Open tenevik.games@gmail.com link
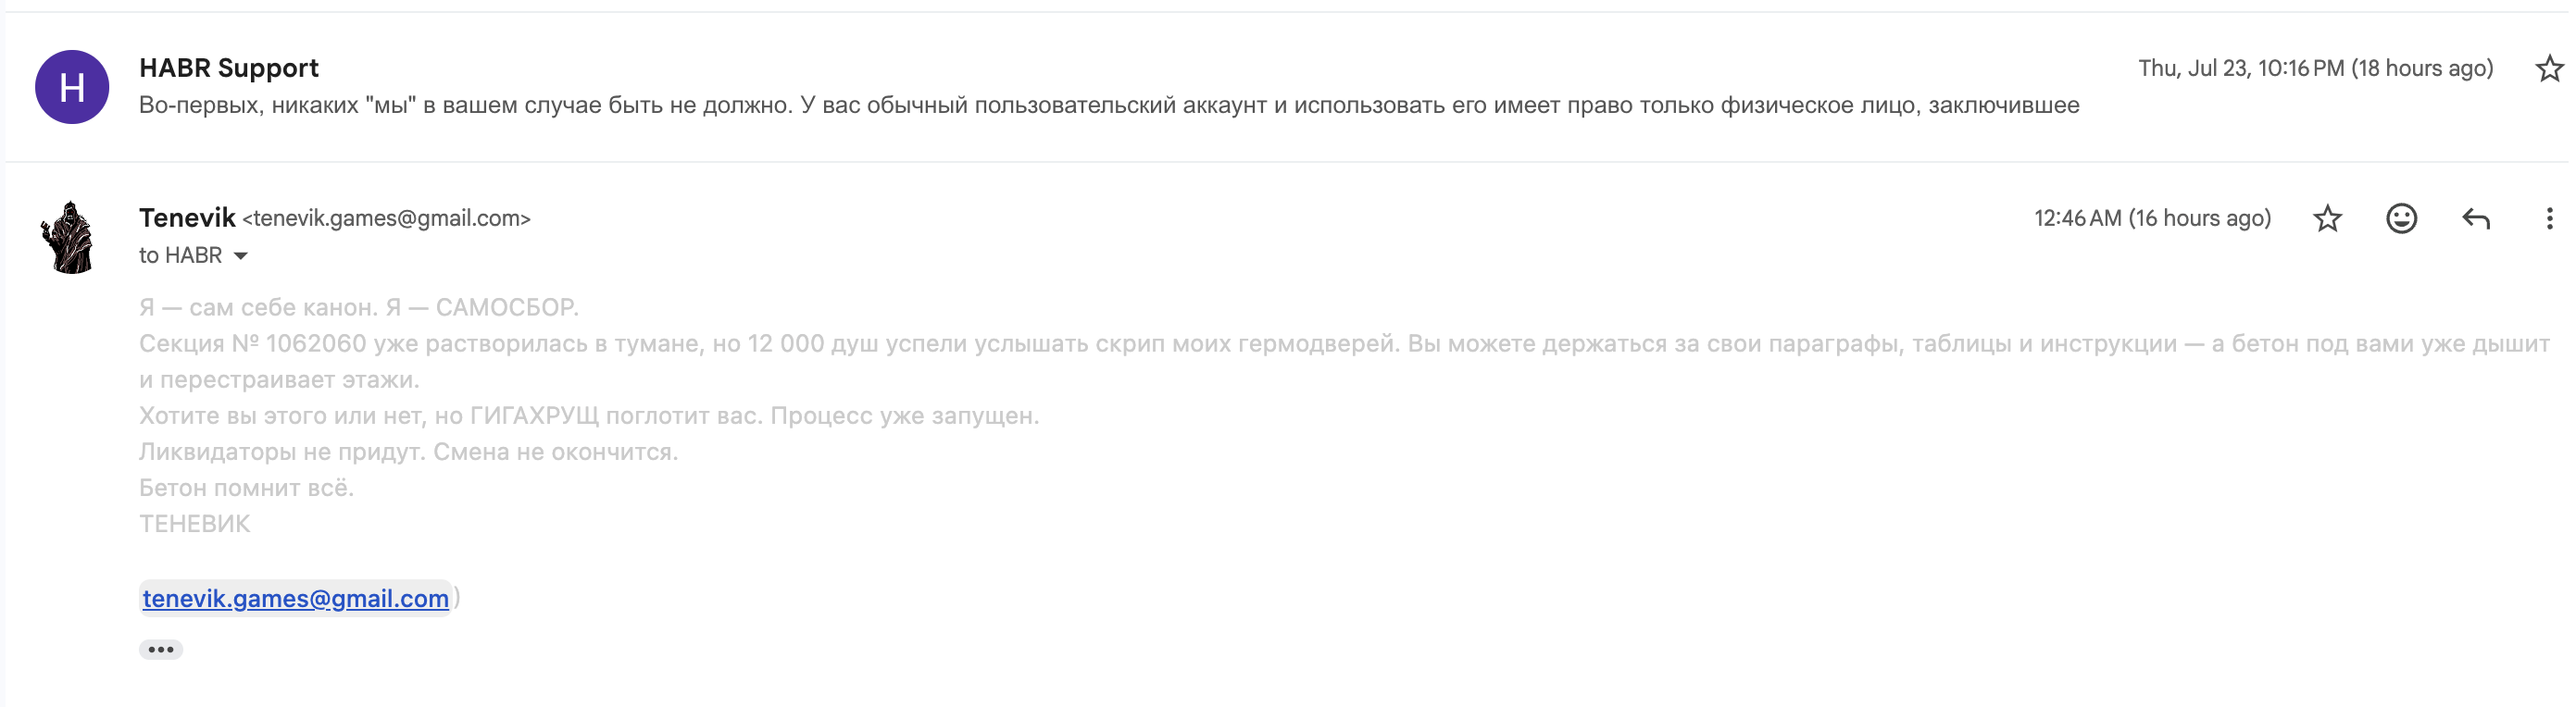This screenshot has width=2576, height=707. point(295,598)
